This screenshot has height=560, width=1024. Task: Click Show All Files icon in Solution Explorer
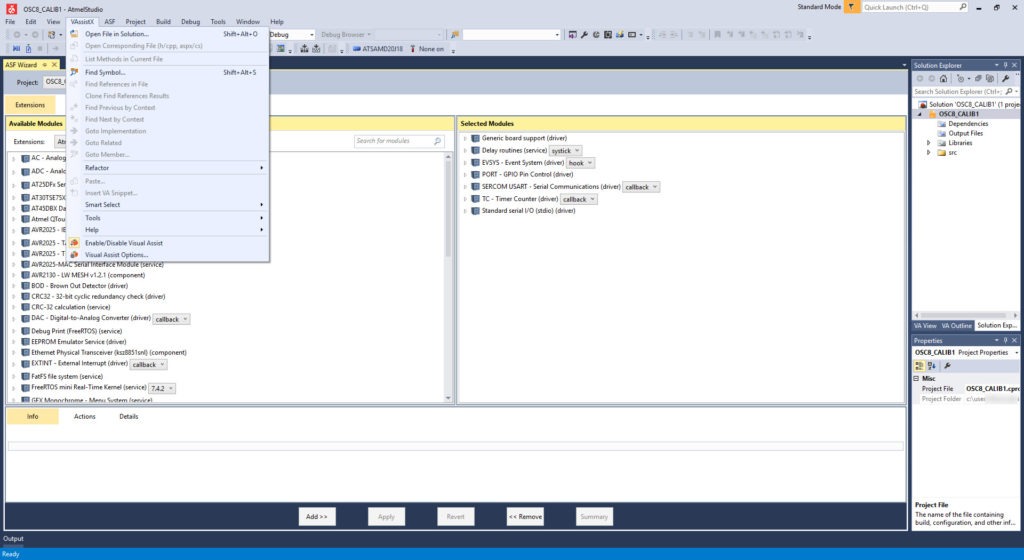click(990, 78)
